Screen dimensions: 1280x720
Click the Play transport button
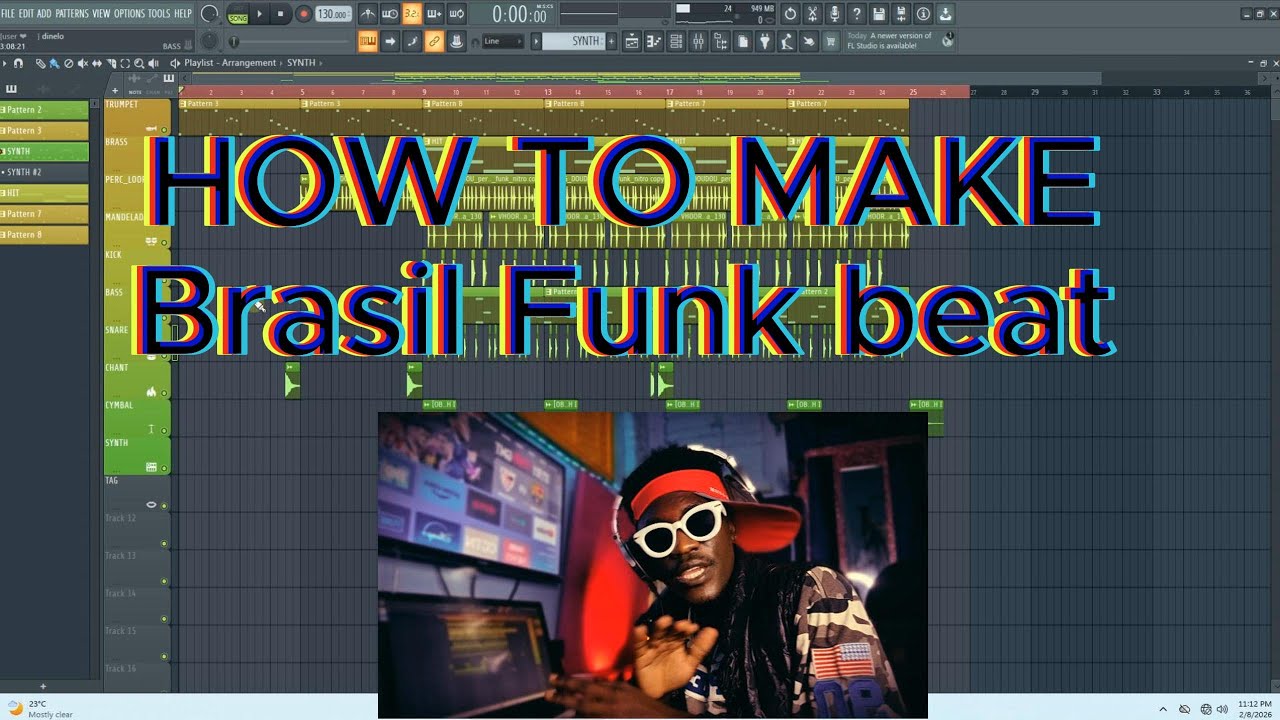click(260, 14)
